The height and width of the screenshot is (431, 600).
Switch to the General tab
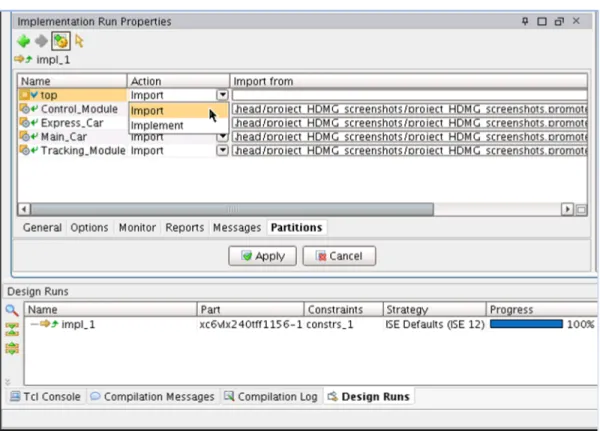pyautogui.click(x=42, y=227)
